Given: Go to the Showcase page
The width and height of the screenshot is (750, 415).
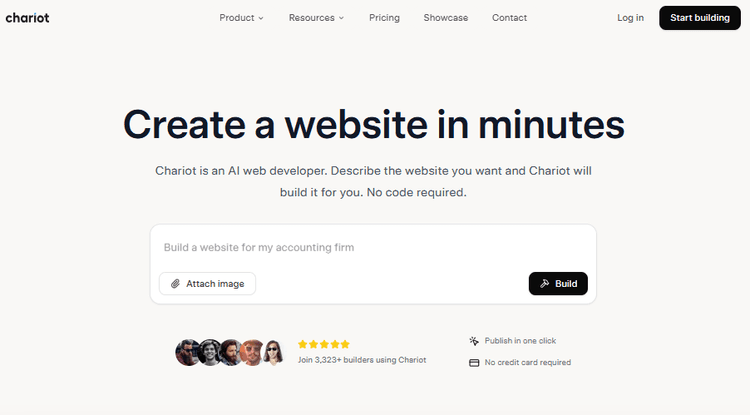Looking at the screenshot, I should point(445,18).
